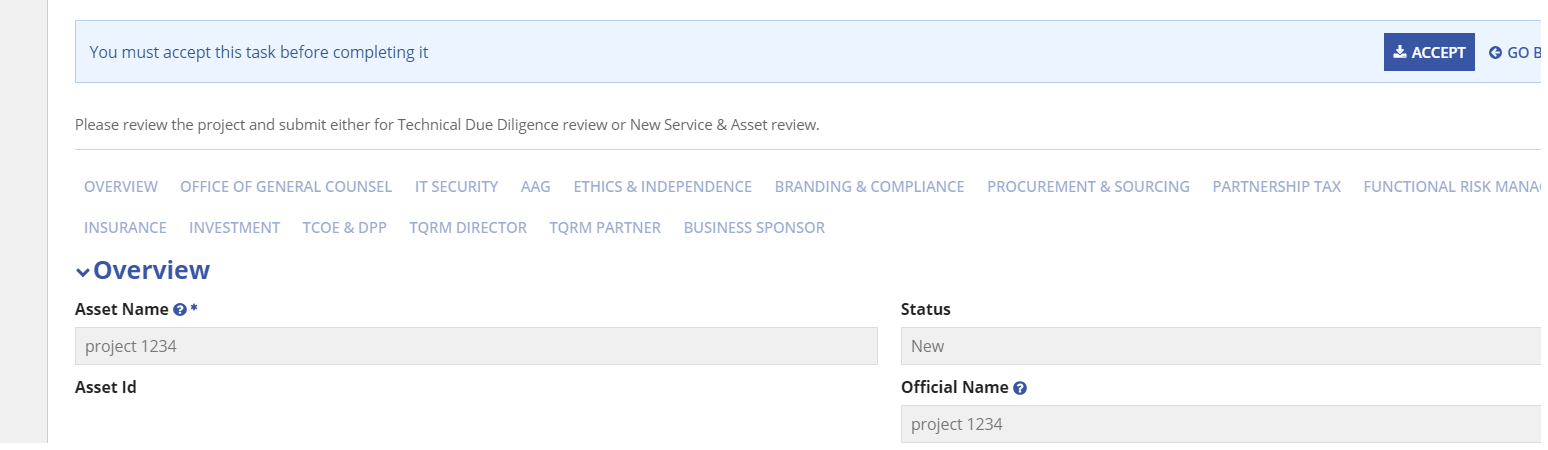Click the Official Name help icon

pyautogui.click(x=1020, y=388)
